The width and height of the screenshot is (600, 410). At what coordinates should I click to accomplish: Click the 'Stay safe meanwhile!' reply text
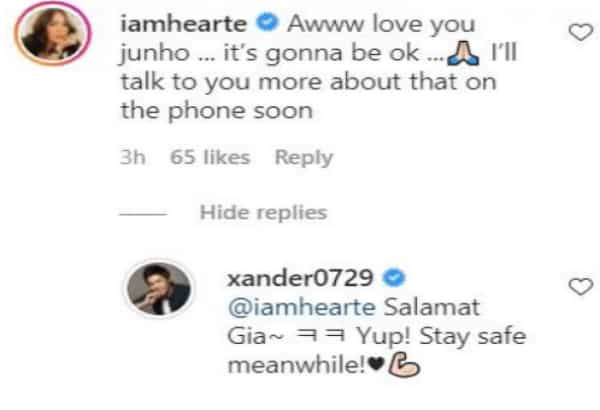coord(377,351)
